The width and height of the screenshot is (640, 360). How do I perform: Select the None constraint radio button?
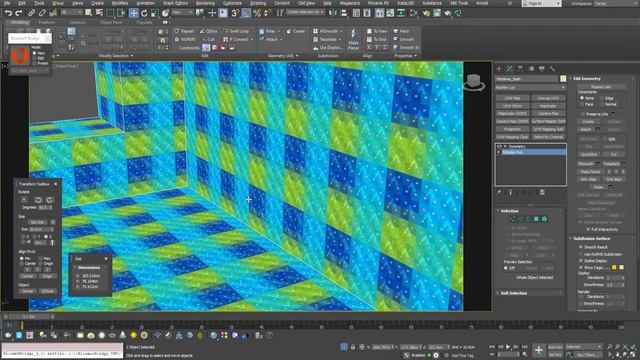(582, 98)
